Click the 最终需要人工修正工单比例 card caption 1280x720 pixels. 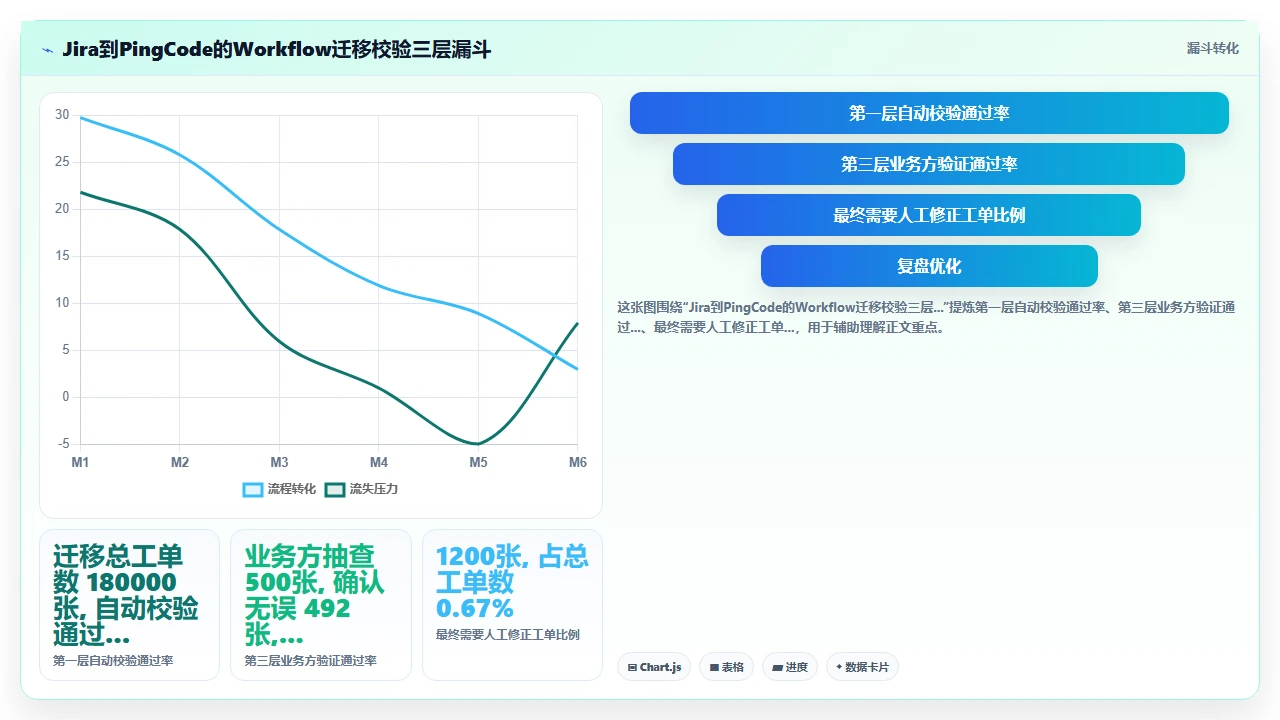click(508, 634)
